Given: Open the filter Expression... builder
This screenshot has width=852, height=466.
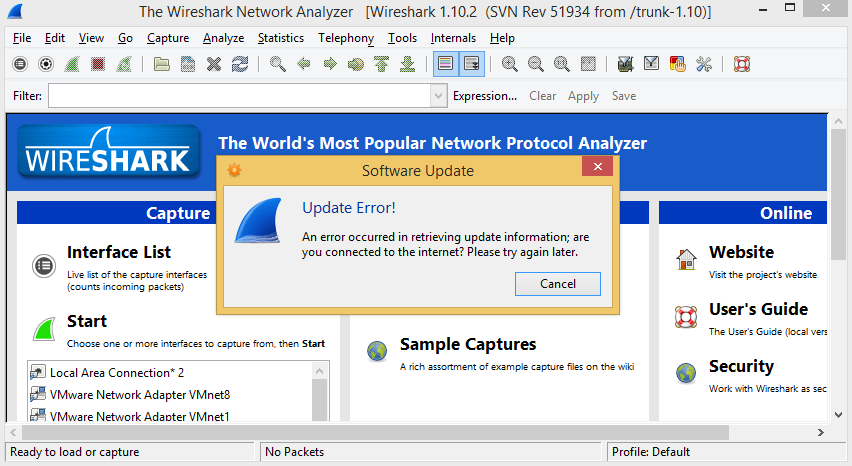Looking at the screenshot, I should 485,96.
